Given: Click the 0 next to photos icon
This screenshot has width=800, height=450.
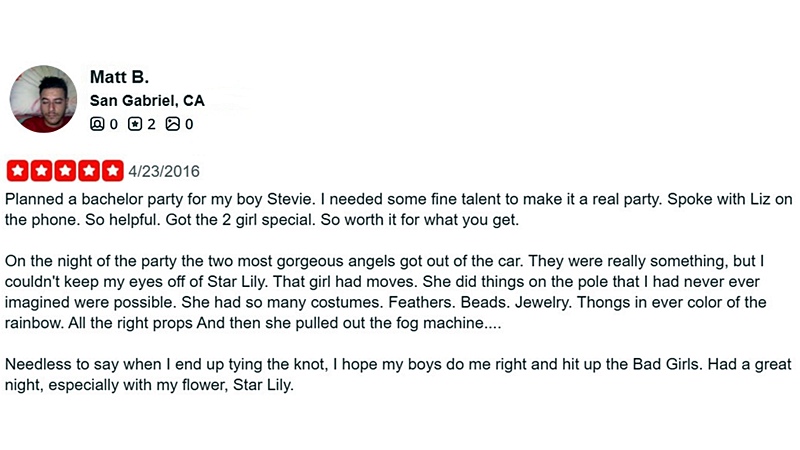Looking at the screenshot, I should point(189,124).
